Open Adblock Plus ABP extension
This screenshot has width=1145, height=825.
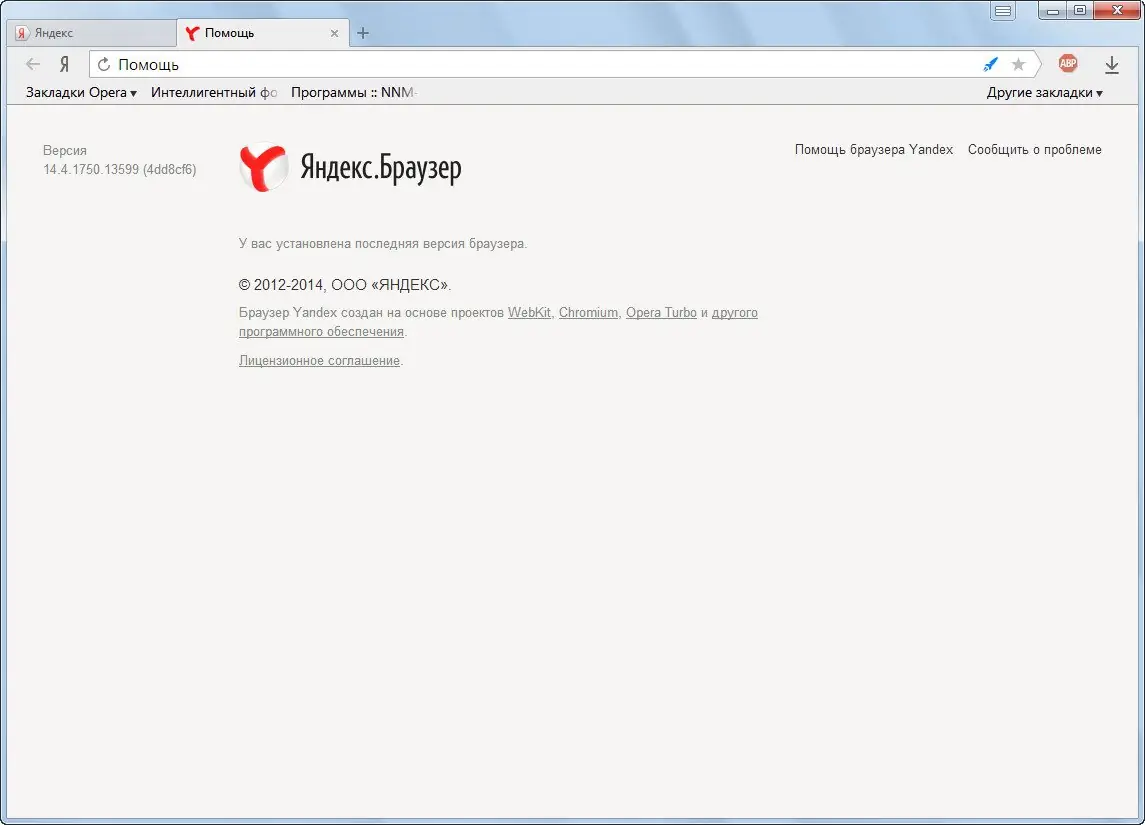tap(1068, 64)
